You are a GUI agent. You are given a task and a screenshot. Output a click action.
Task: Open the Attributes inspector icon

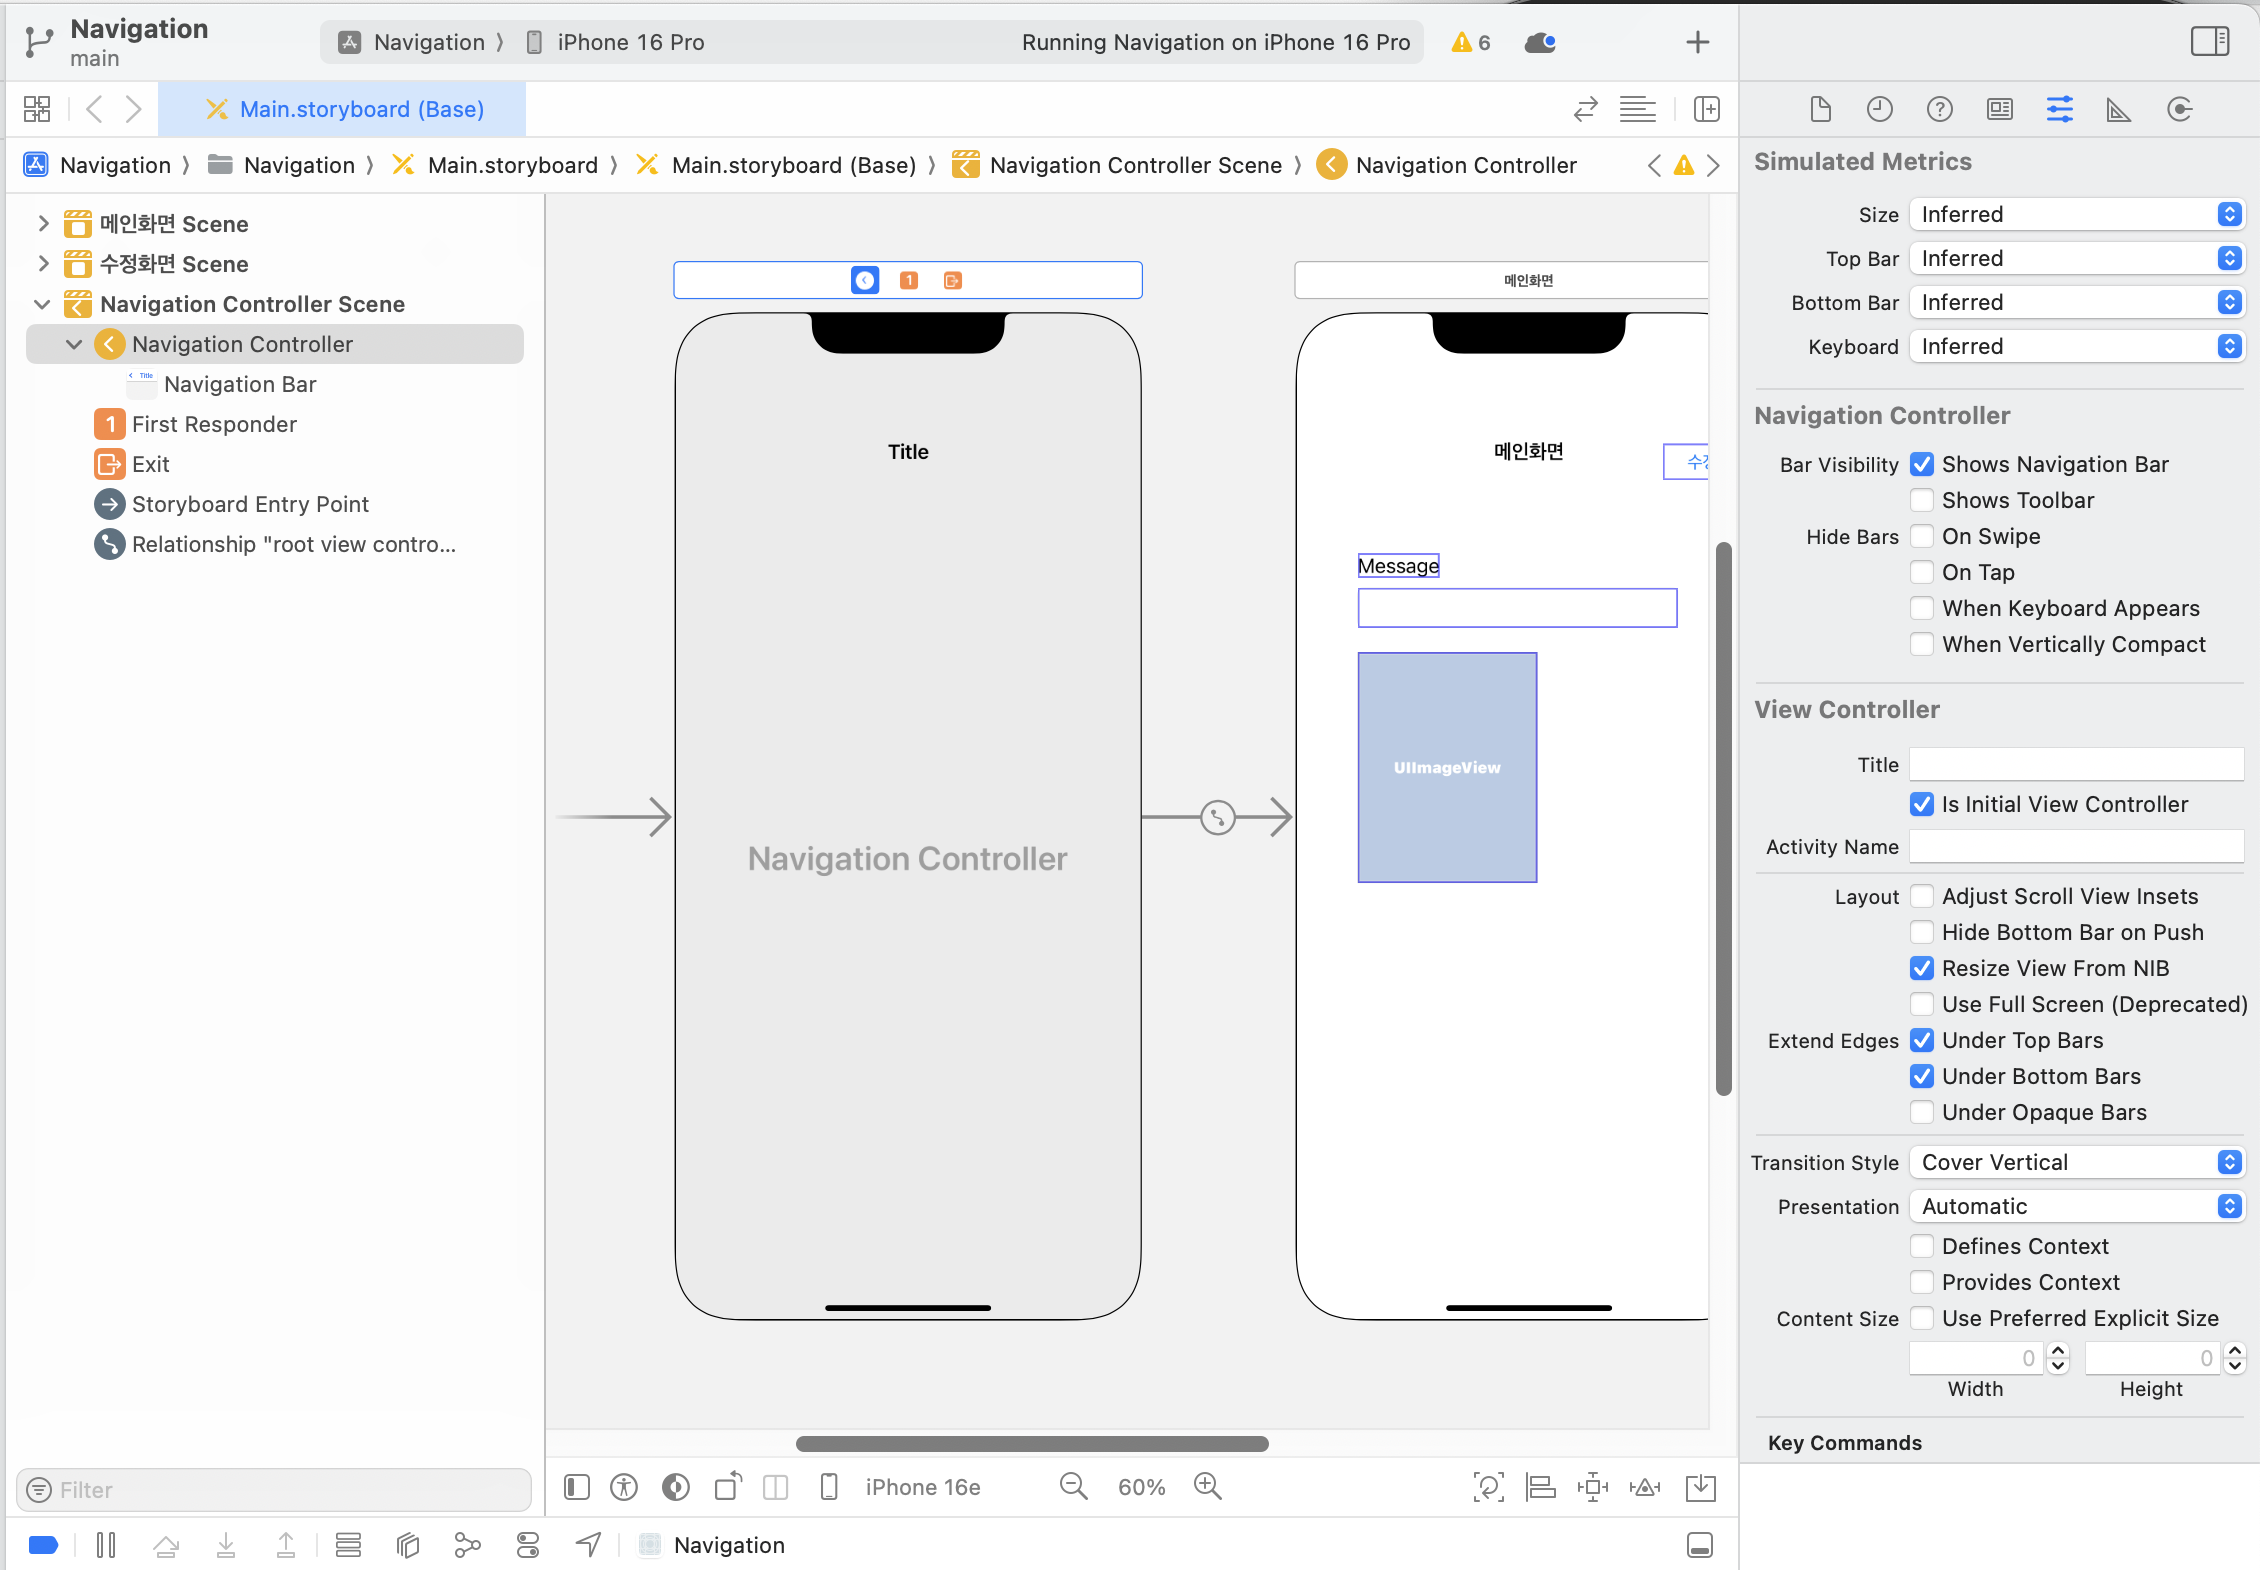[2059, 109]
